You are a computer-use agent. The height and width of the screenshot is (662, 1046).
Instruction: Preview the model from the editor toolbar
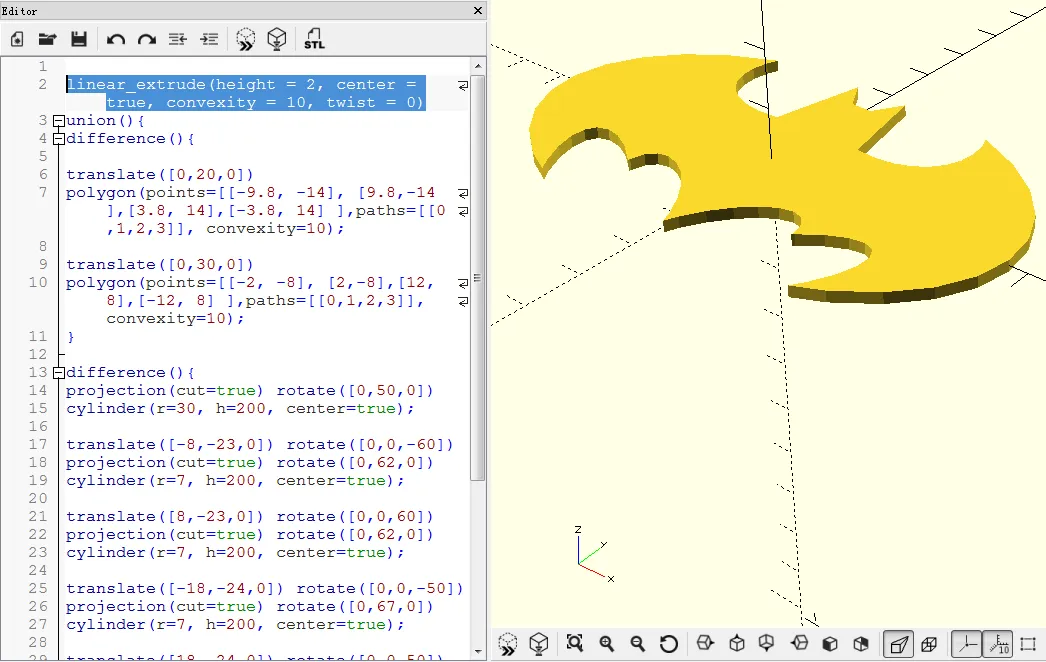coord(245,39)
